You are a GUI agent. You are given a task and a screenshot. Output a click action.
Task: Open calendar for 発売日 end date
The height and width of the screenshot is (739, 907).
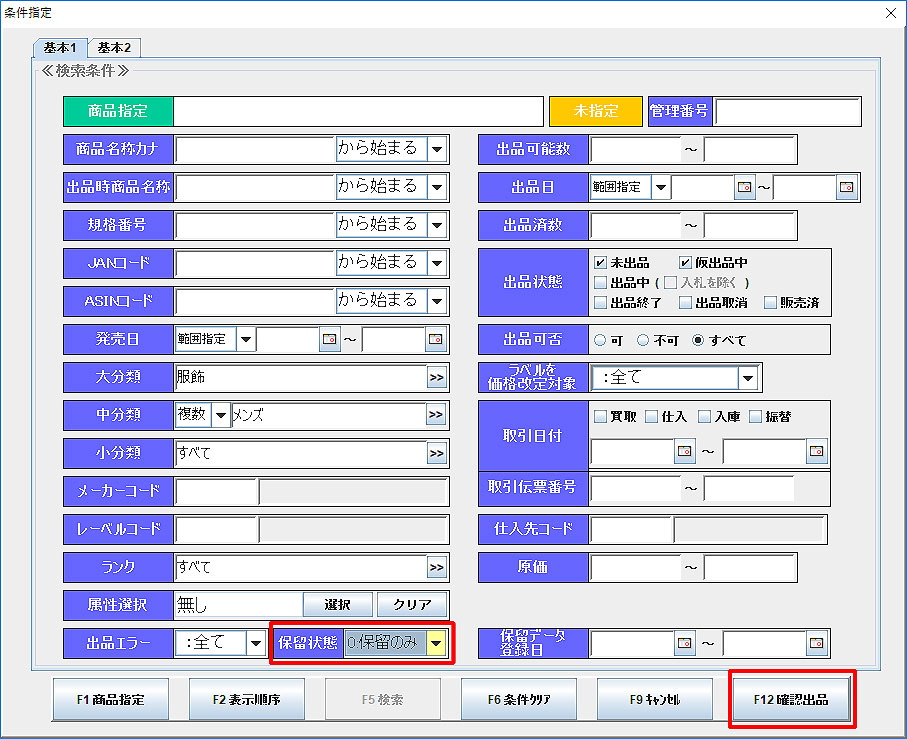pos(436,340)
